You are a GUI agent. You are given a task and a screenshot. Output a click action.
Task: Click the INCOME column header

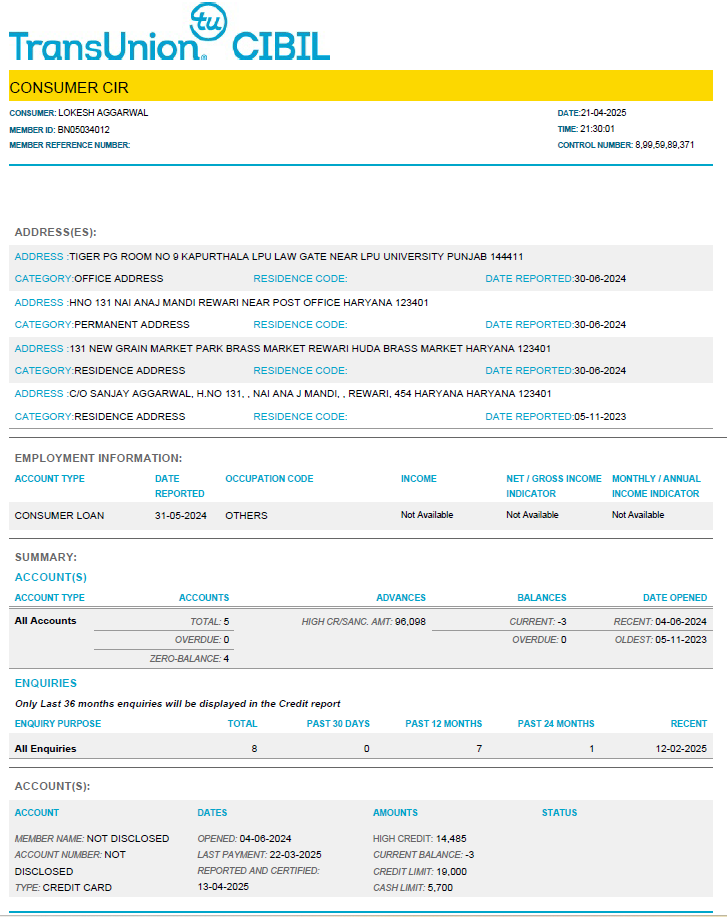click(419, 479)
